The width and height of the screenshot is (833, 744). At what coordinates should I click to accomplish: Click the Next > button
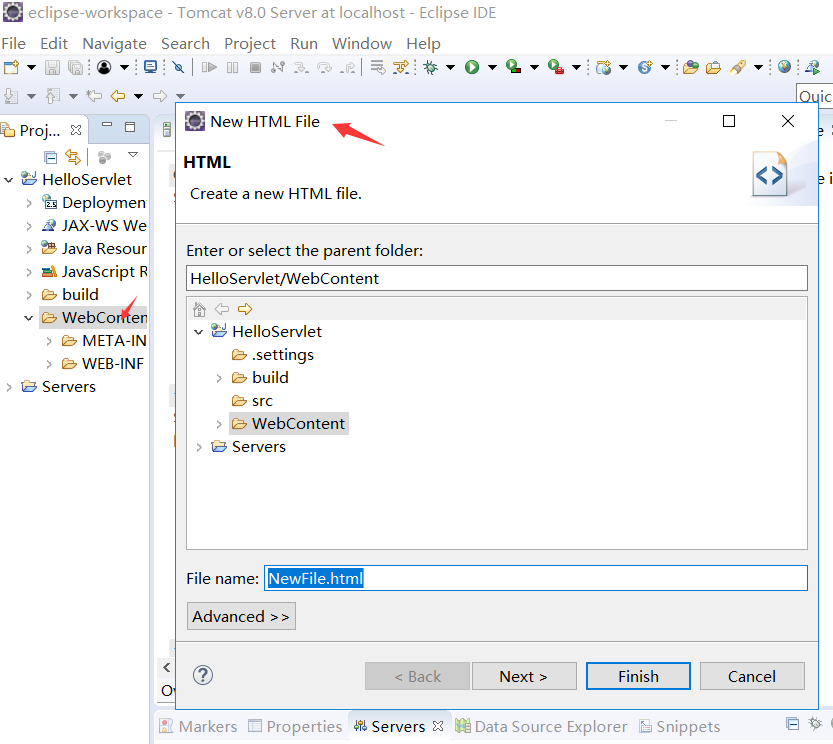(x=524, y=676)
